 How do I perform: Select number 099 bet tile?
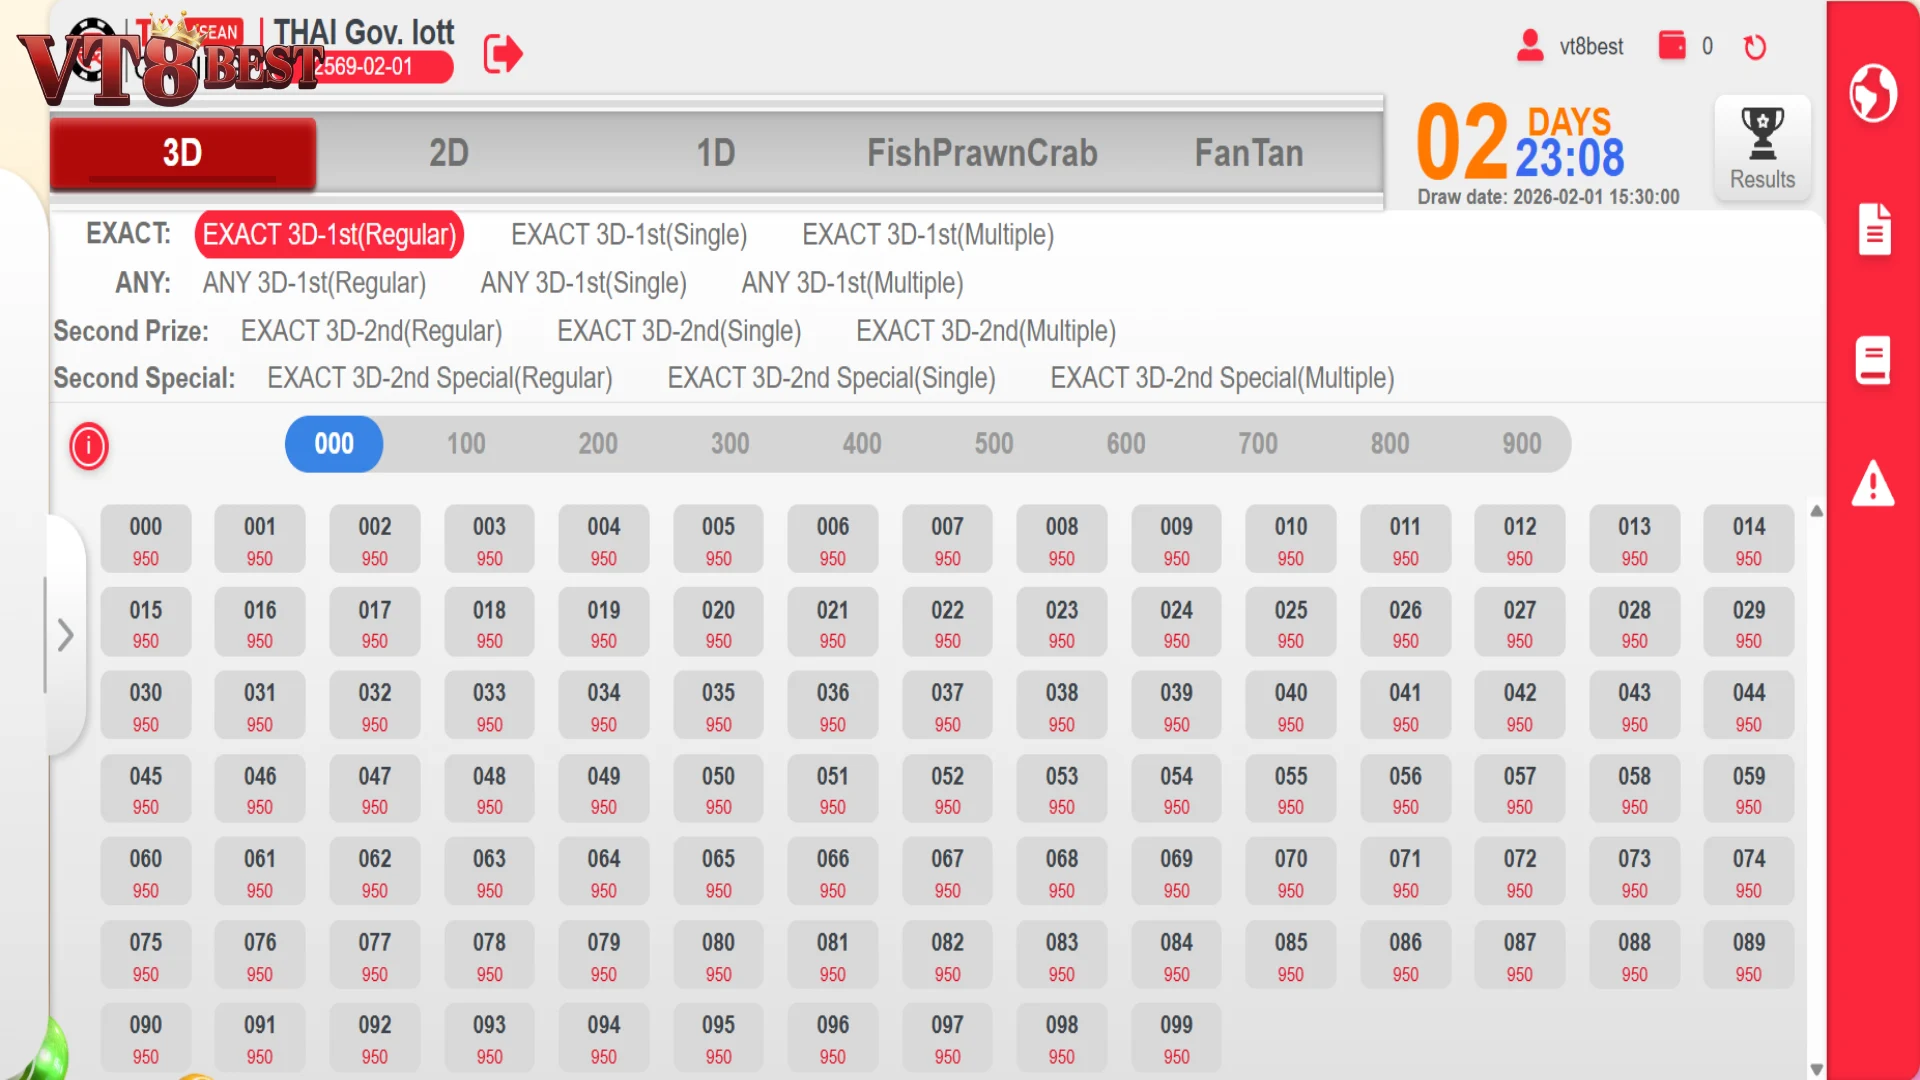pos(1176,1038)
